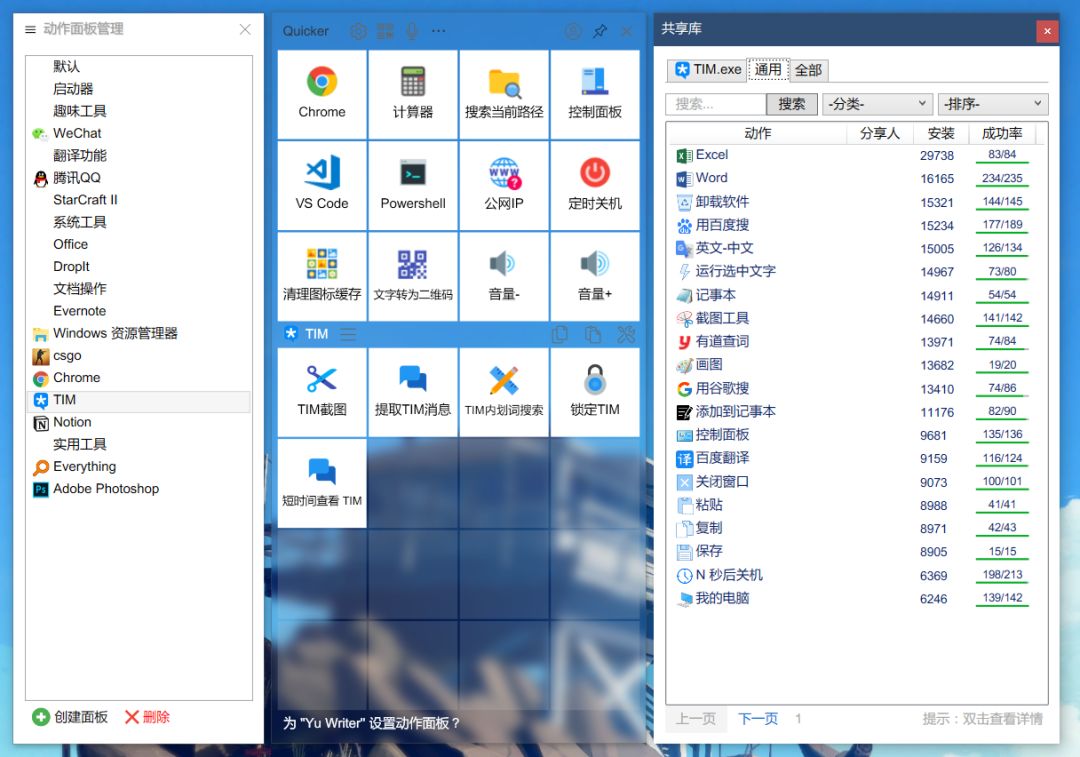
Task: Check the 公网IP action
Action: coord(503,185)
